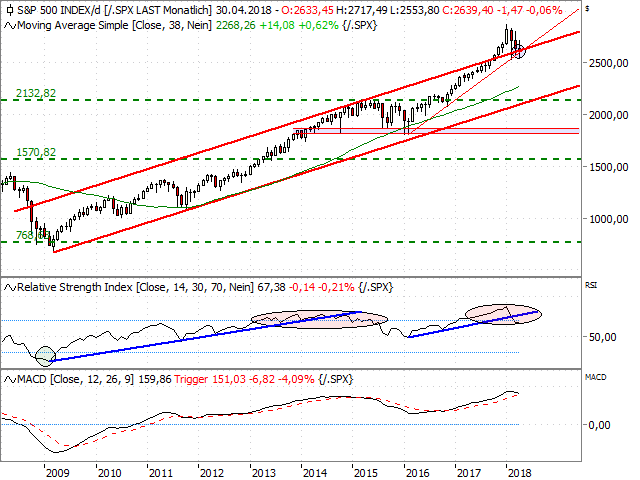This screenshot has width=640, height=480.
Task: Click the 1000,00 price axis label
Action: 608,219
